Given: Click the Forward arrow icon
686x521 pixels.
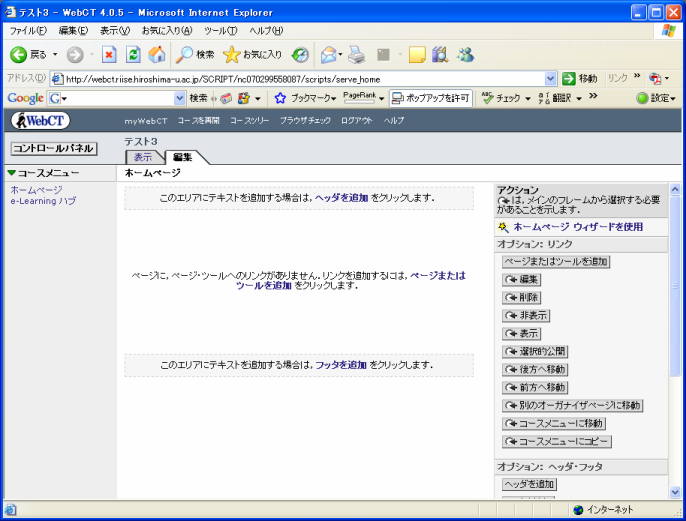Looking at the screenshot, I should 75,55.
